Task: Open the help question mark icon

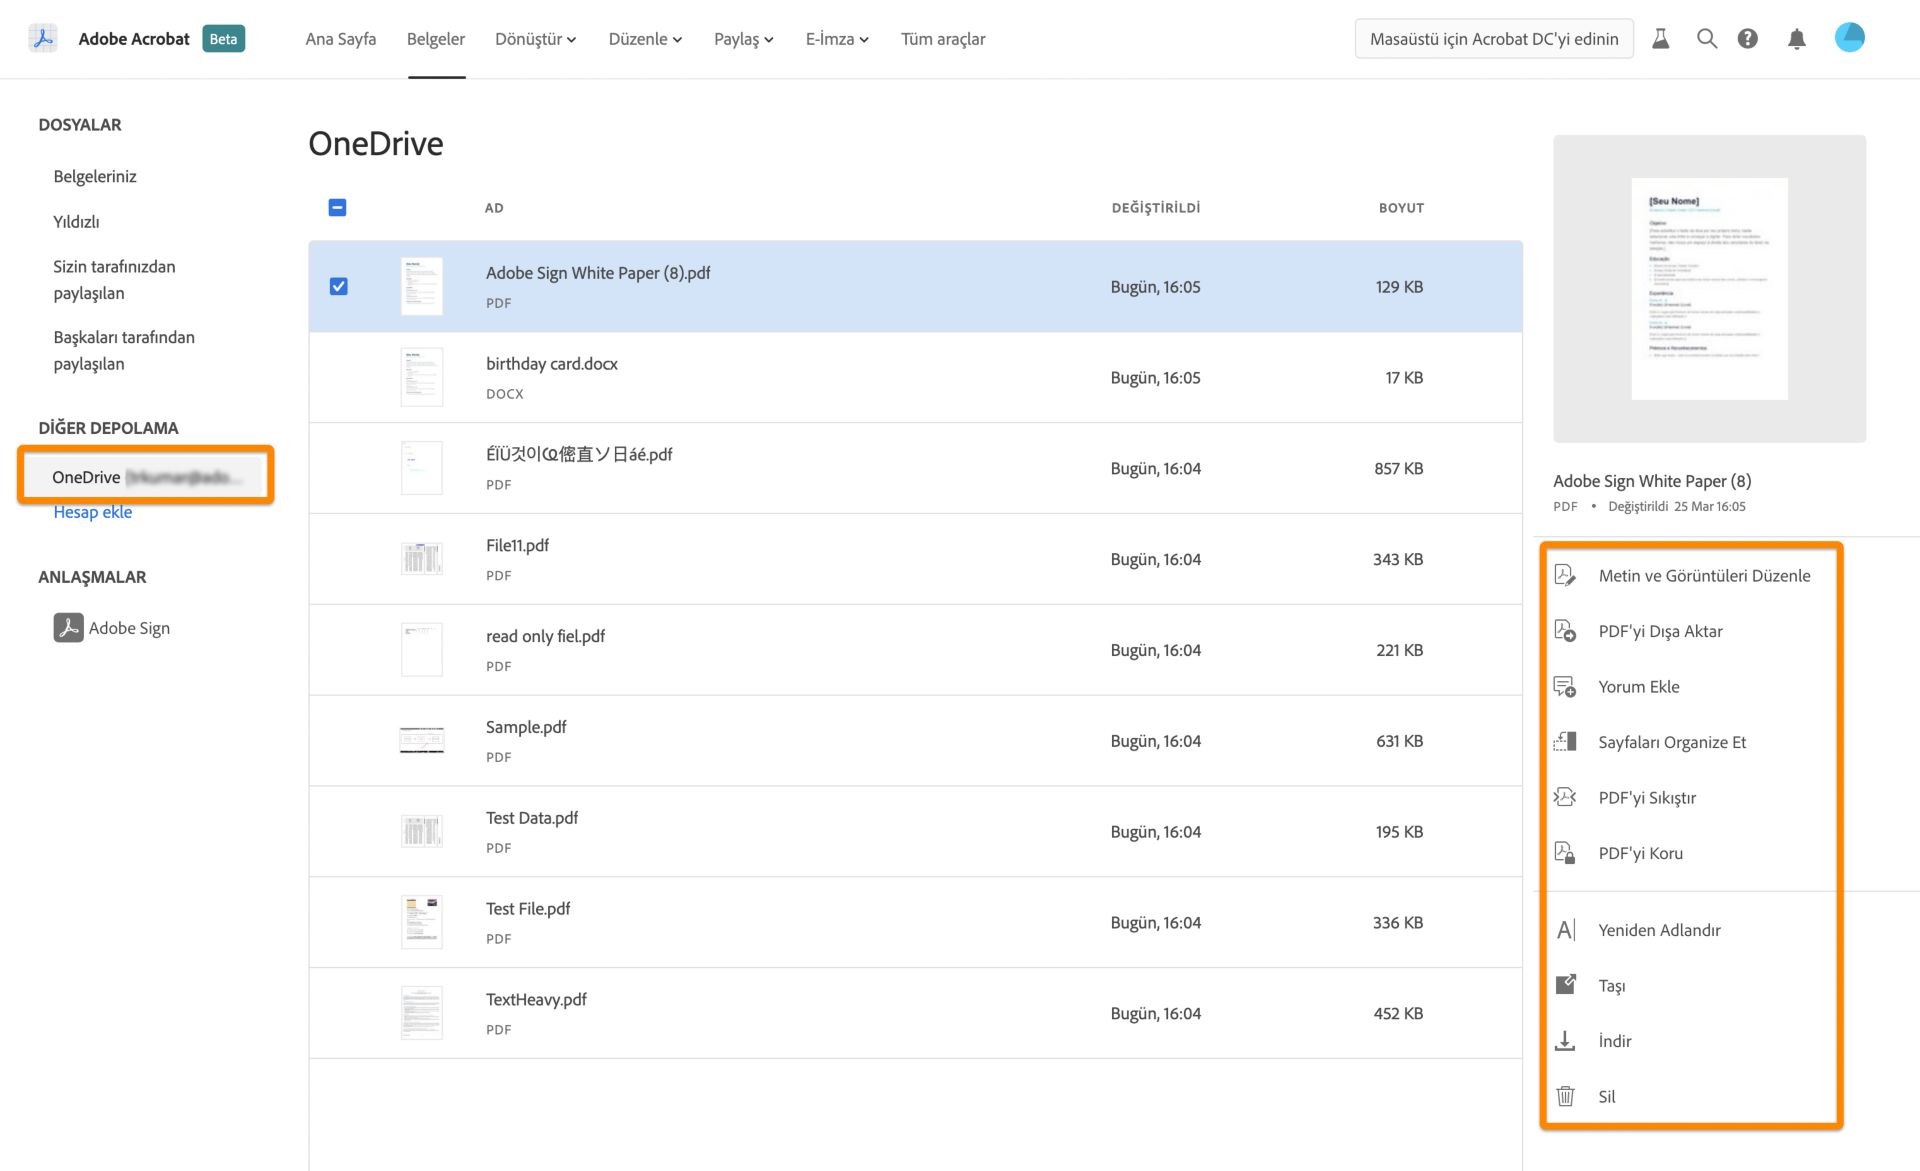Action: 1747,39
